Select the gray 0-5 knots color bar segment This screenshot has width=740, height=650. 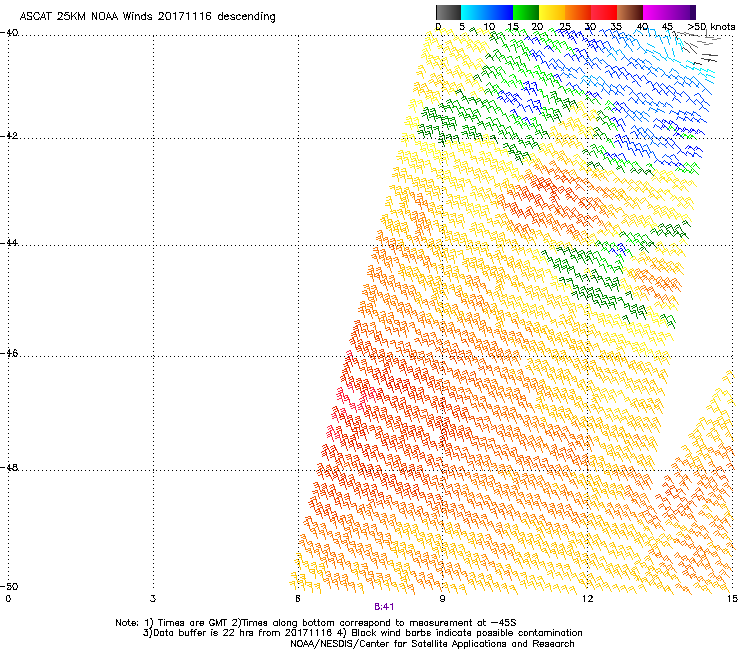point(448,12)
